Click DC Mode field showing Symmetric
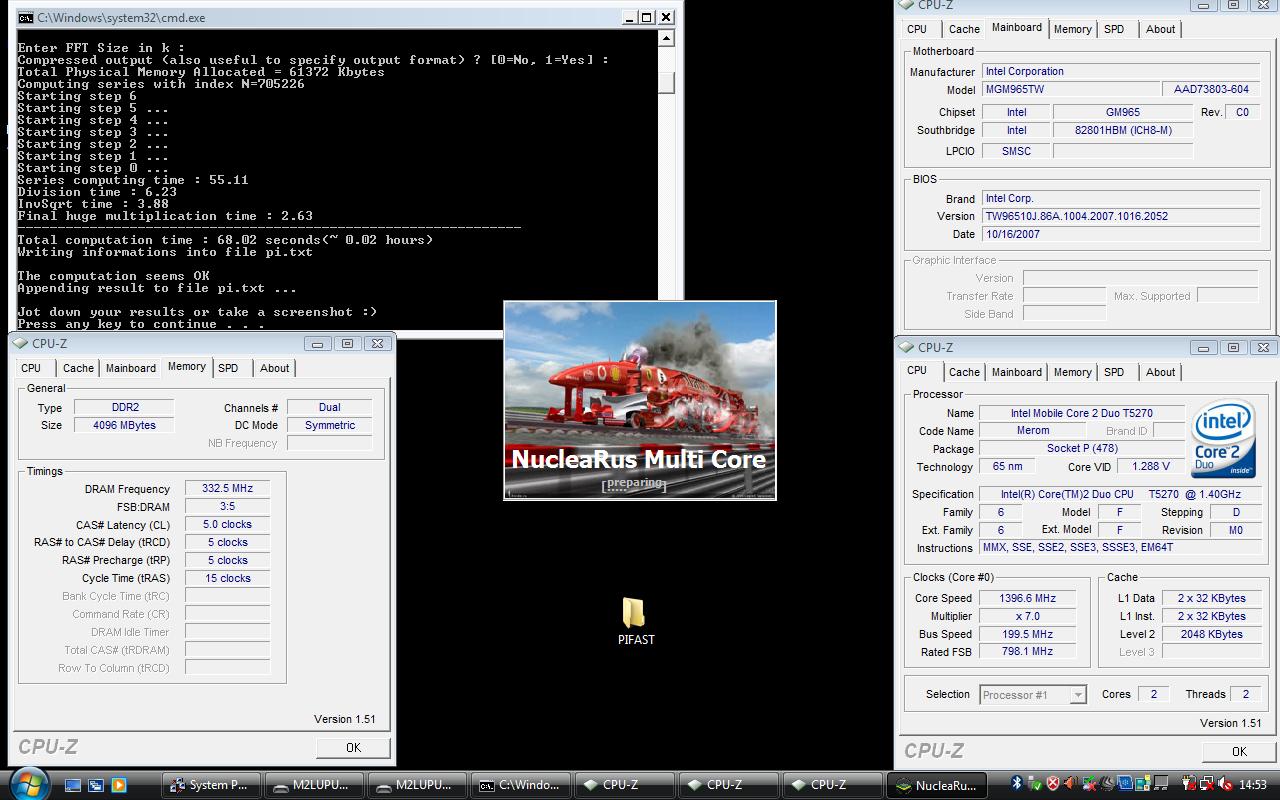The height and width of the screenshot is (800, 1280). (x=329, y=425)
